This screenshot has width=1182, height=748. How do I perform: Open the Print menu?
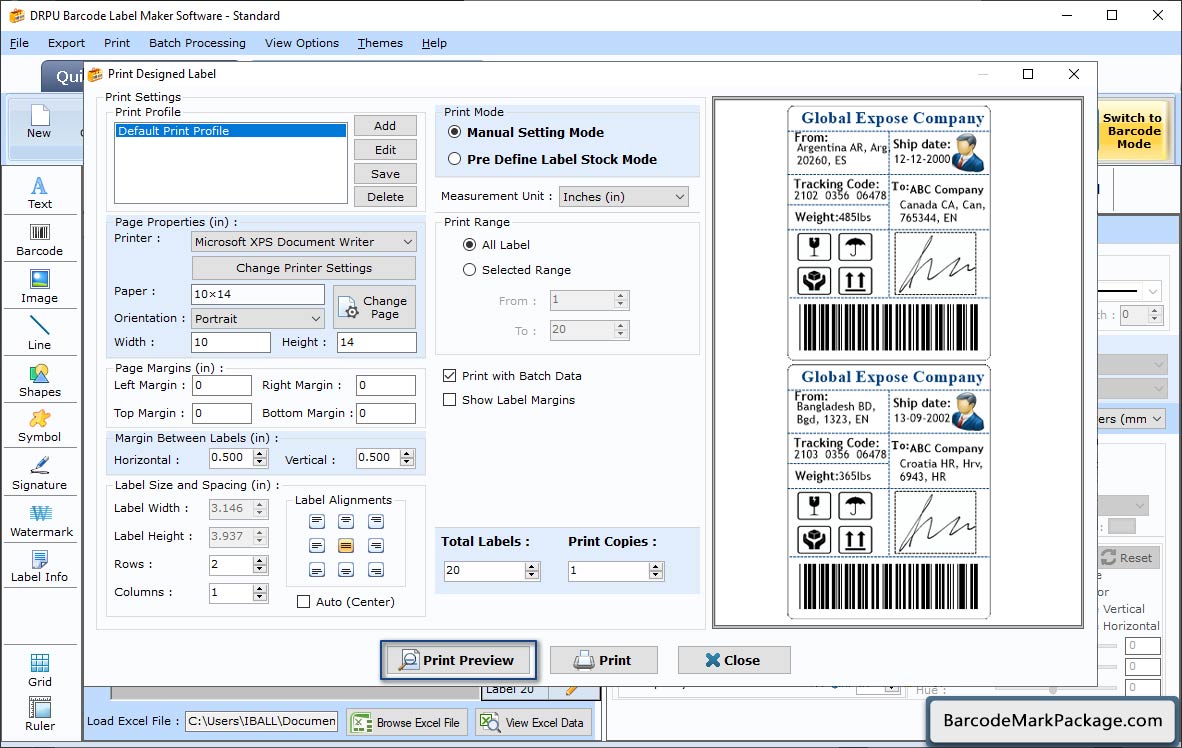coord(117,43)
